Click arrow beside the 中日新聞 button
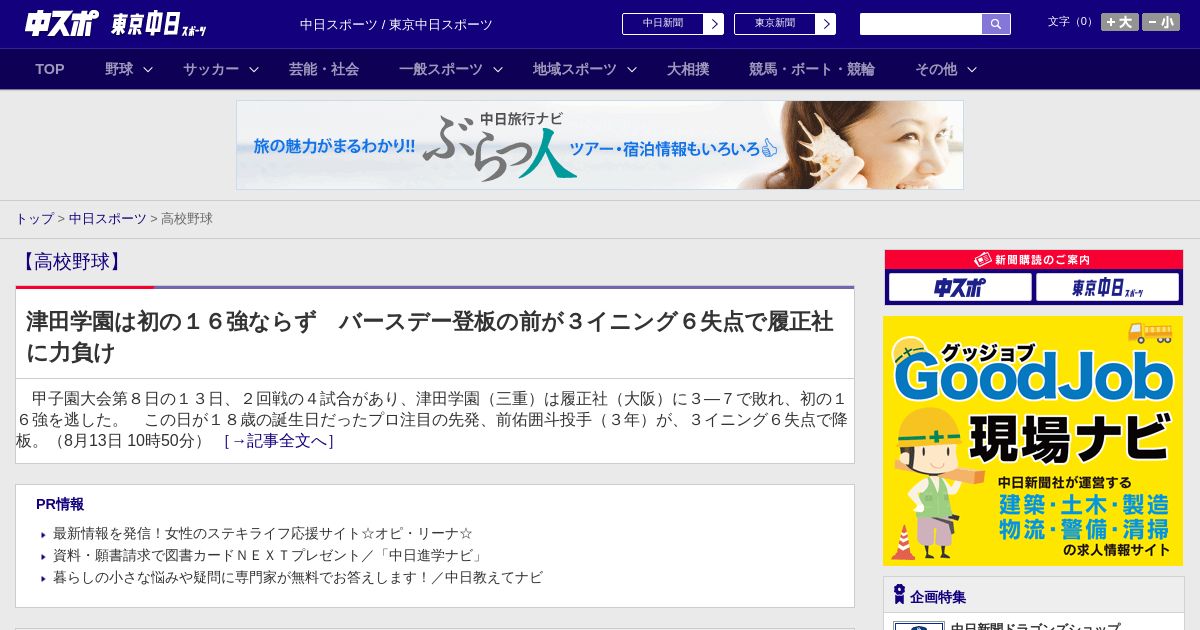The image size is (1200, 630). click(714, 24)
